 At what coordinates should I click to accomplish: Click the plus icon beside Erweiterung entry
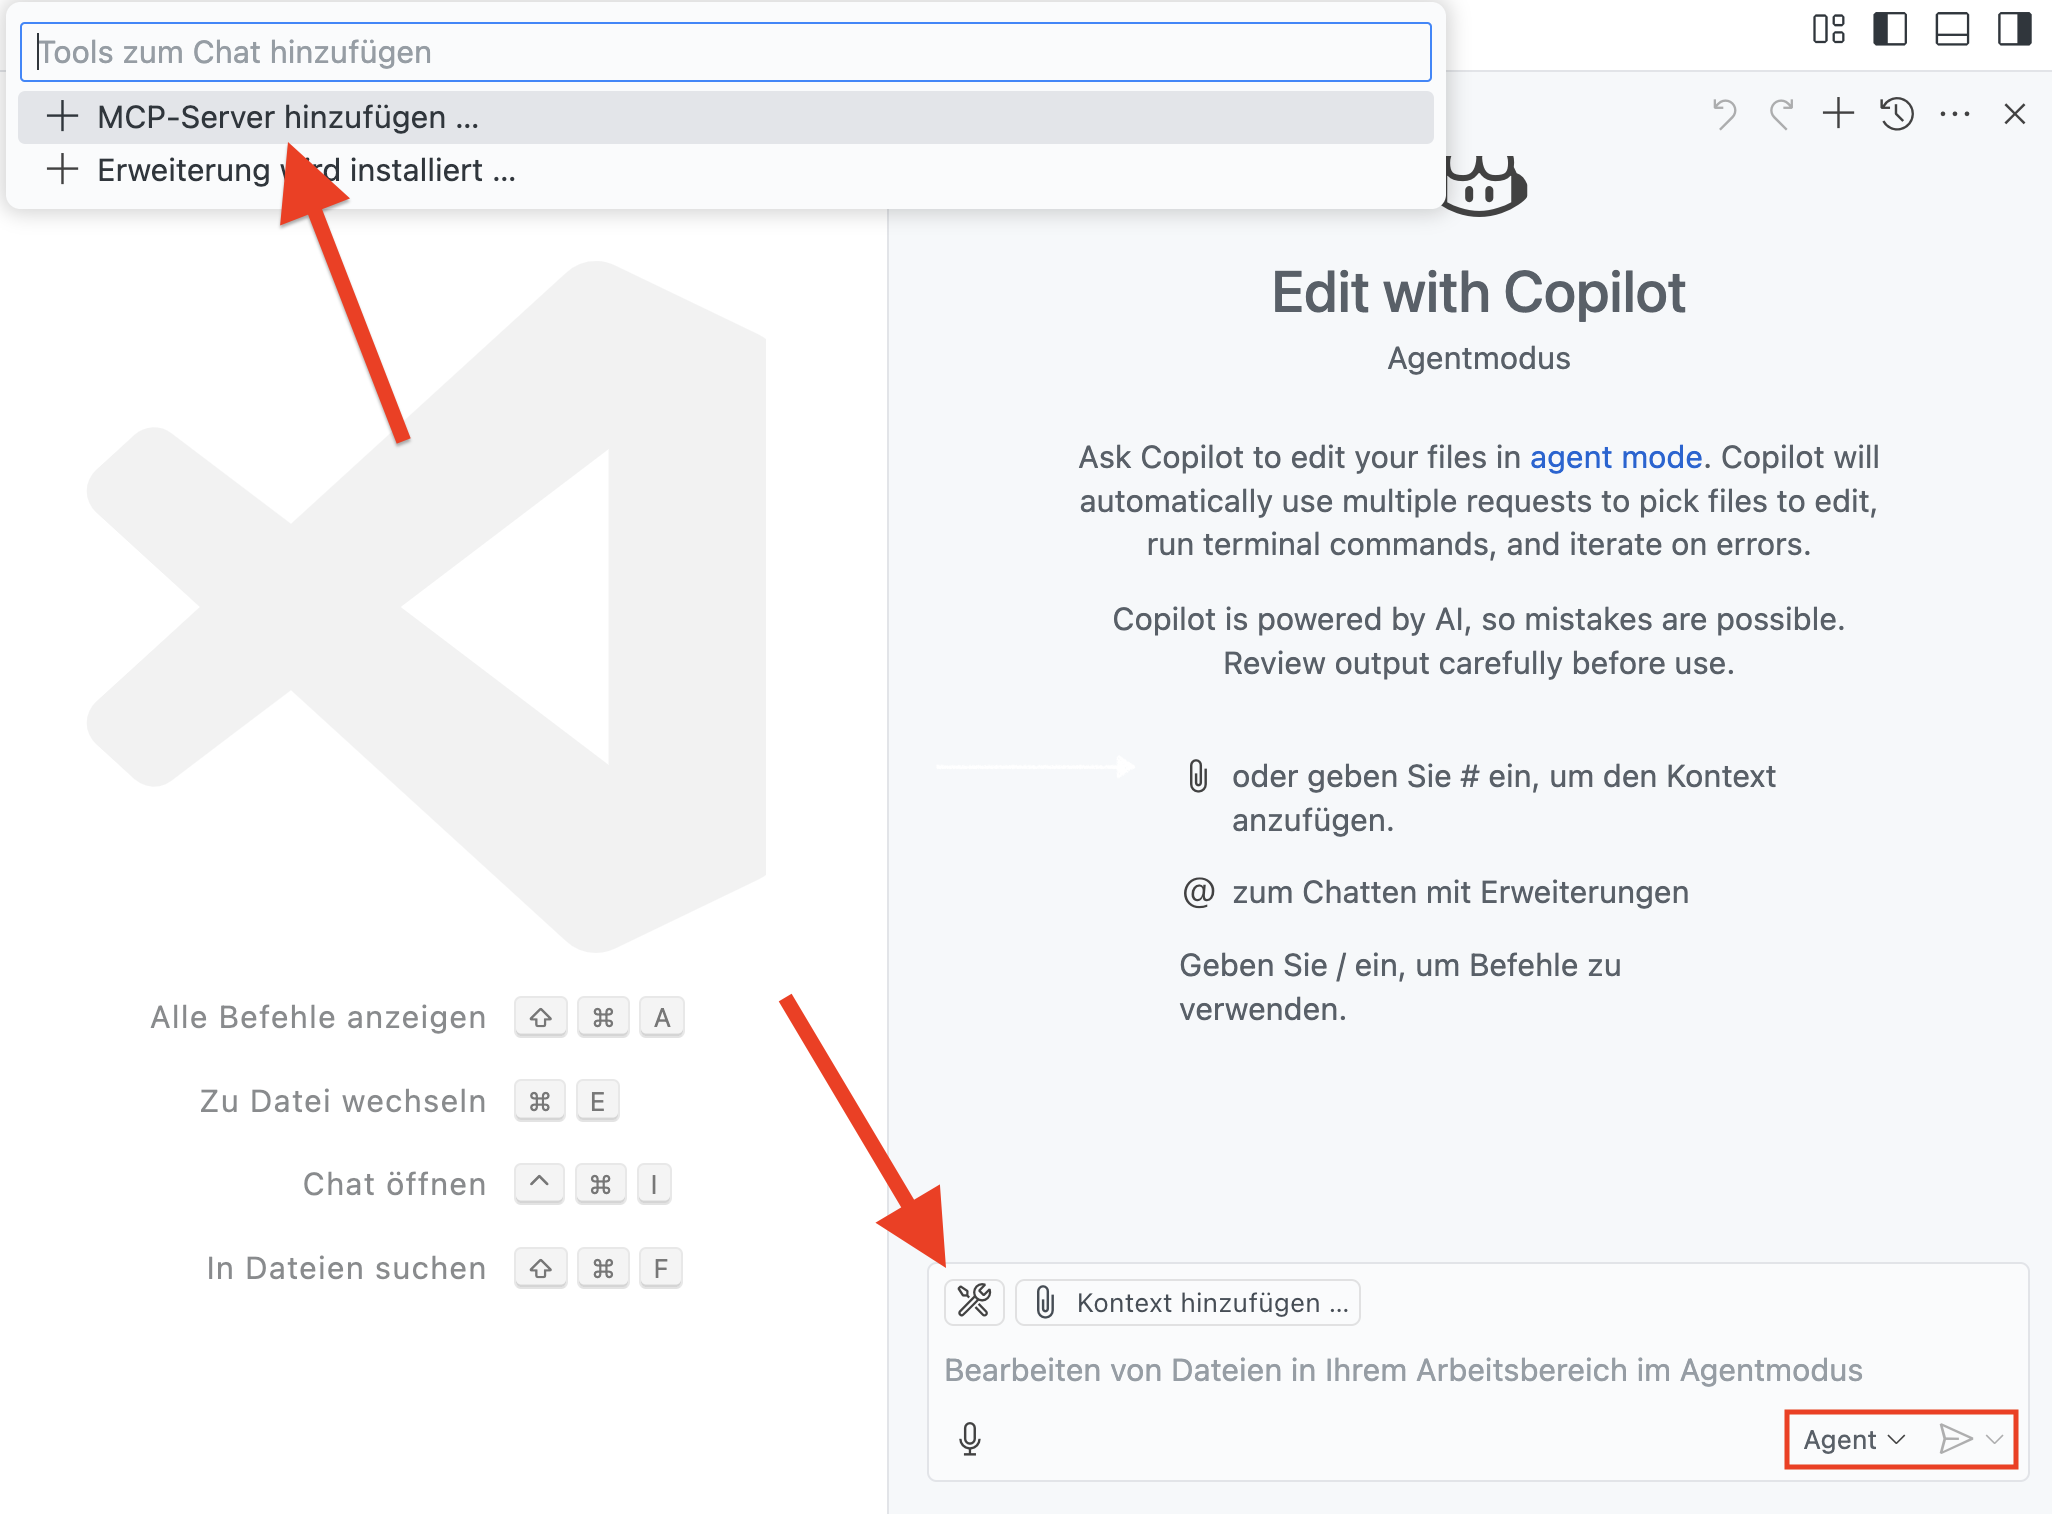pyautogui.click(x=62, y=169)
